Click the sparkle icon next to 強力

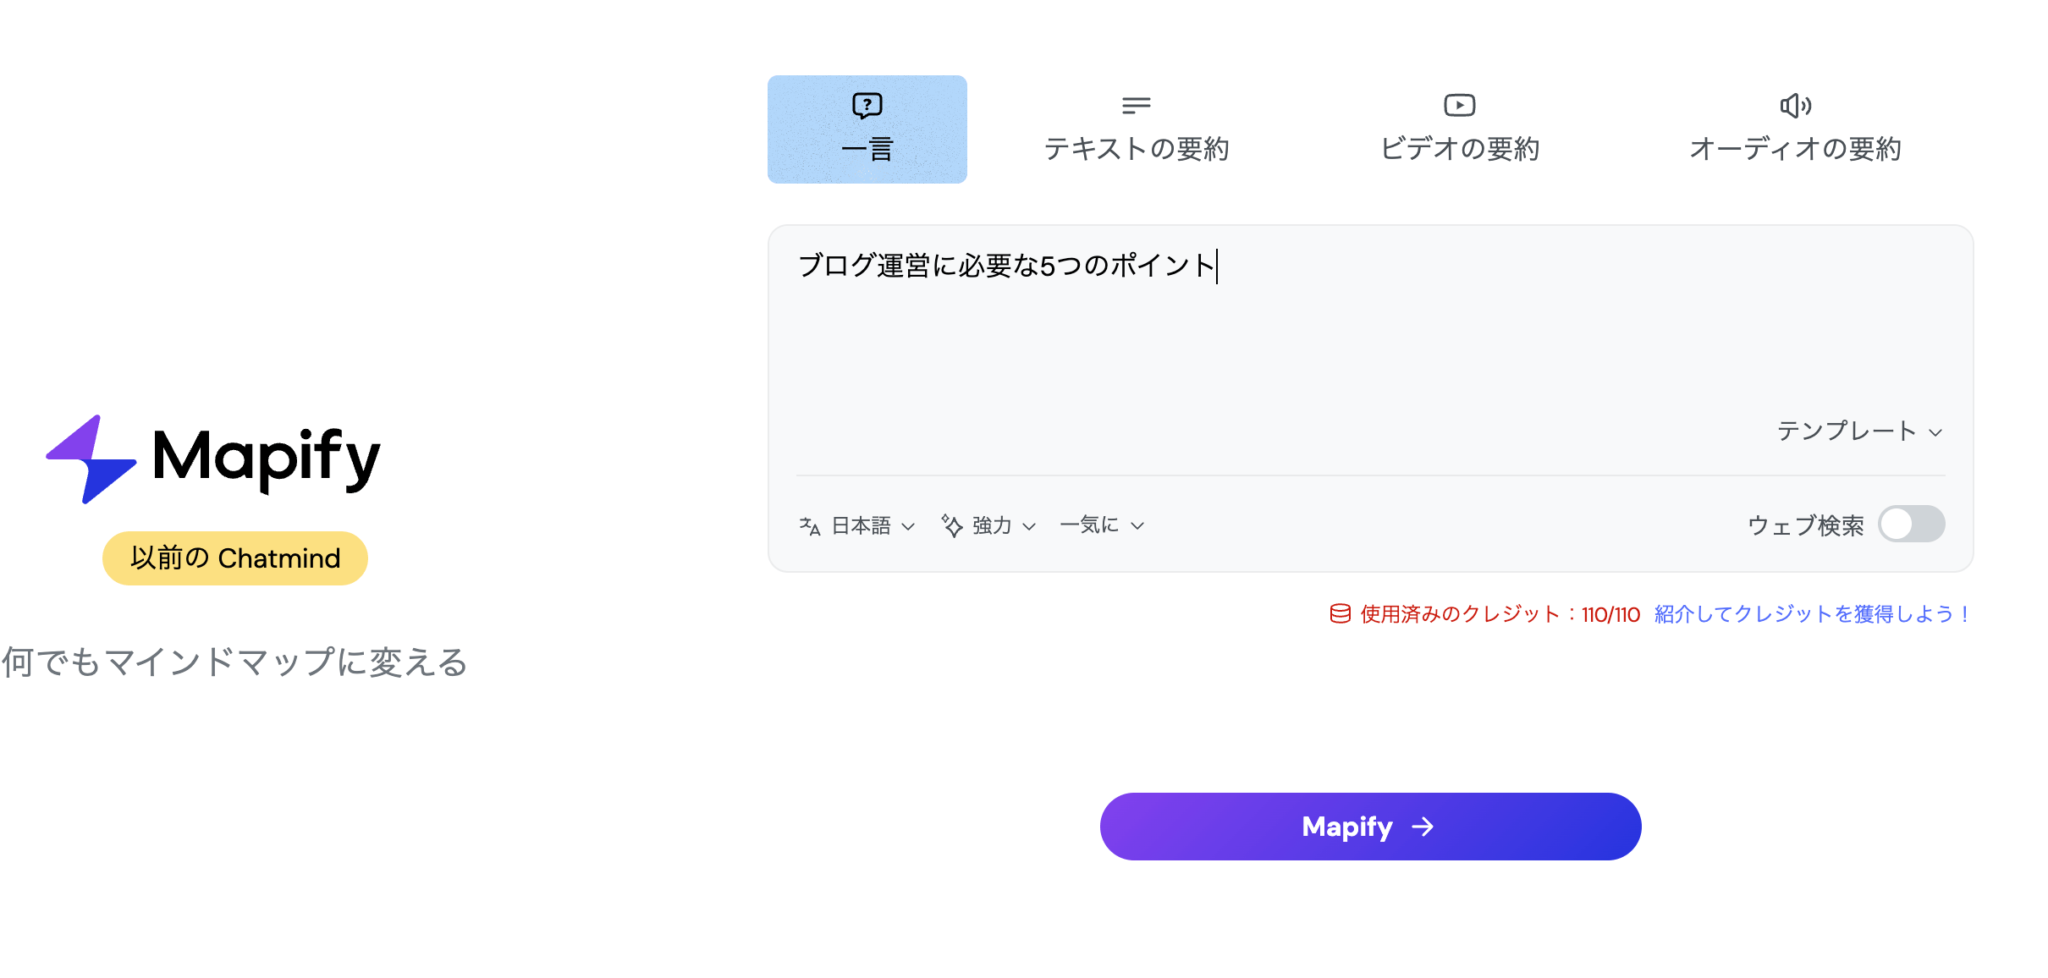point(950,524)
